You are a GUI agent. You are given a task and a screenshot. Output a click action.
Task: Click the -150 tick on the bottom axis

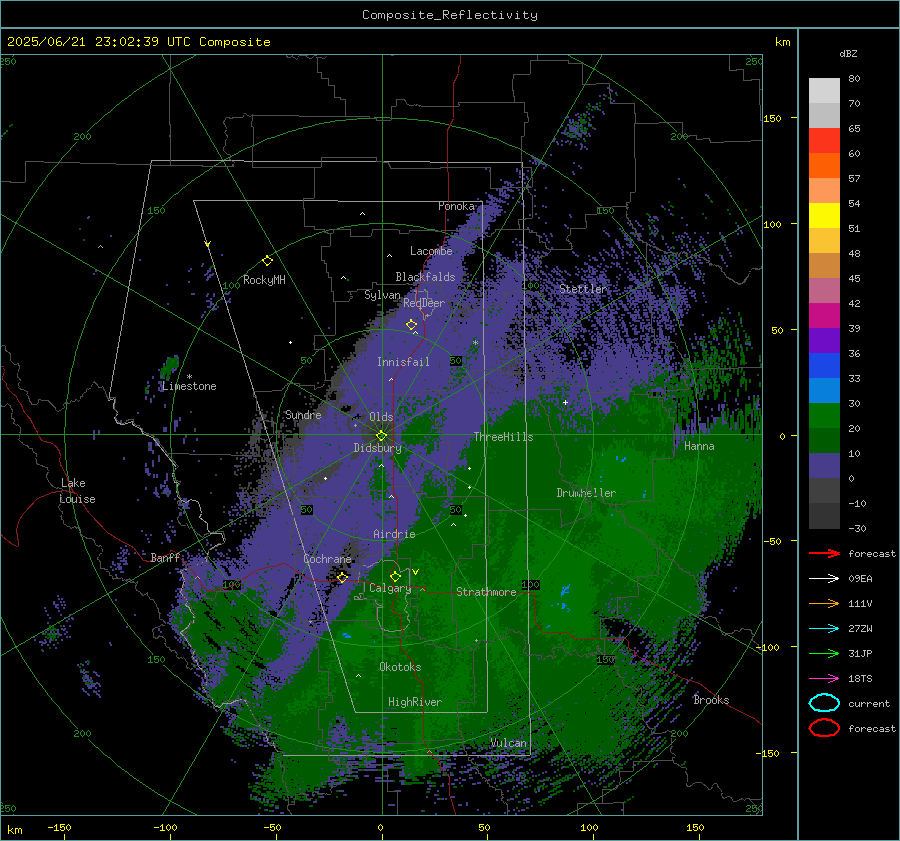pos(59,827)
